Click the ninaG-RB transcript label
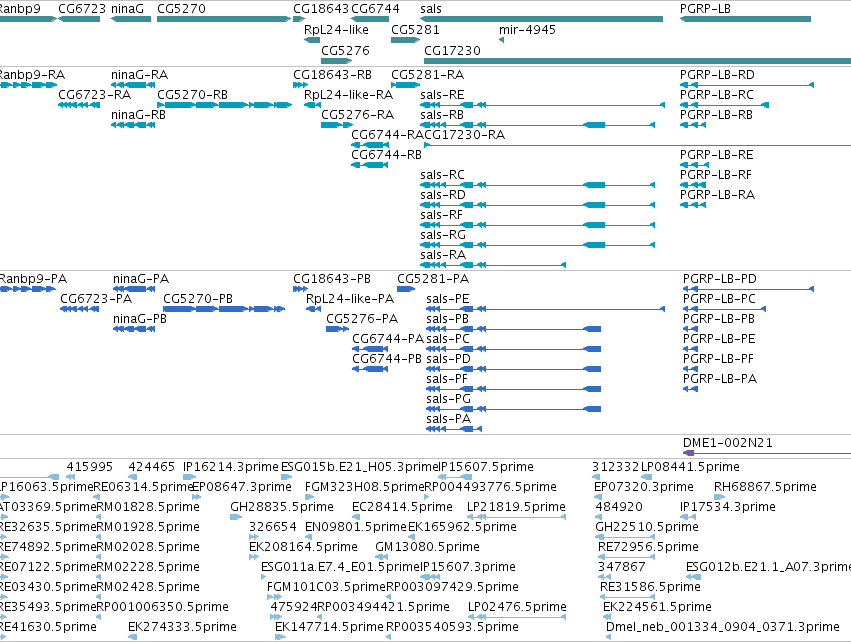This screenshot has height=642, width=851. pos(138,115)
